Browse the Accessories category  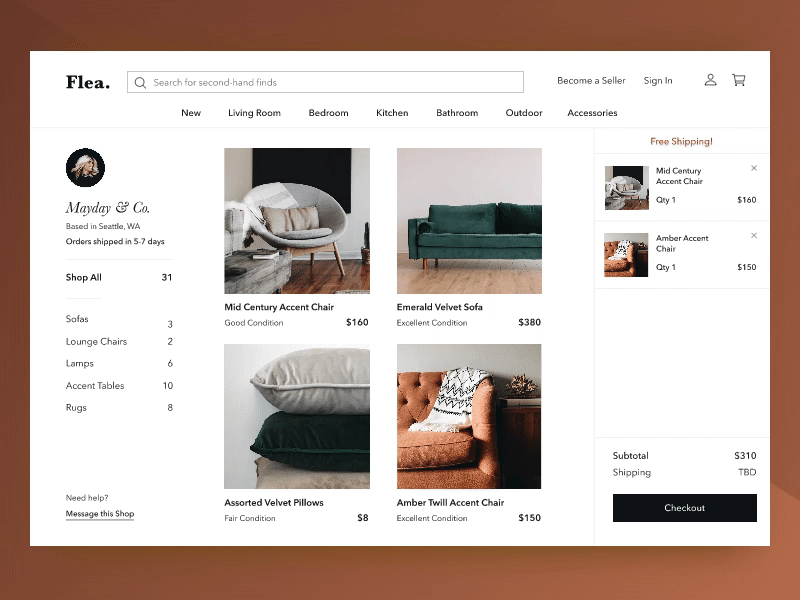pyautogui.click(x=592, y=113)
